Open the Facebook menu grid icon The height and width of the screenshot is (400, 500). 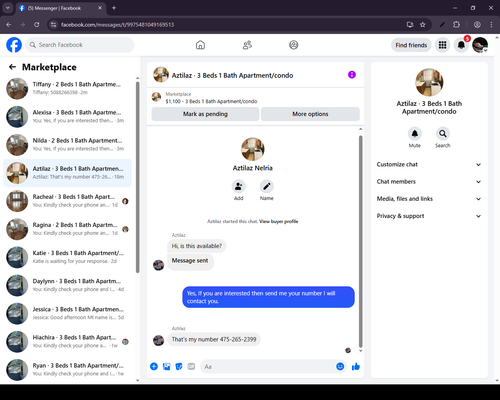tap(442, 45)
